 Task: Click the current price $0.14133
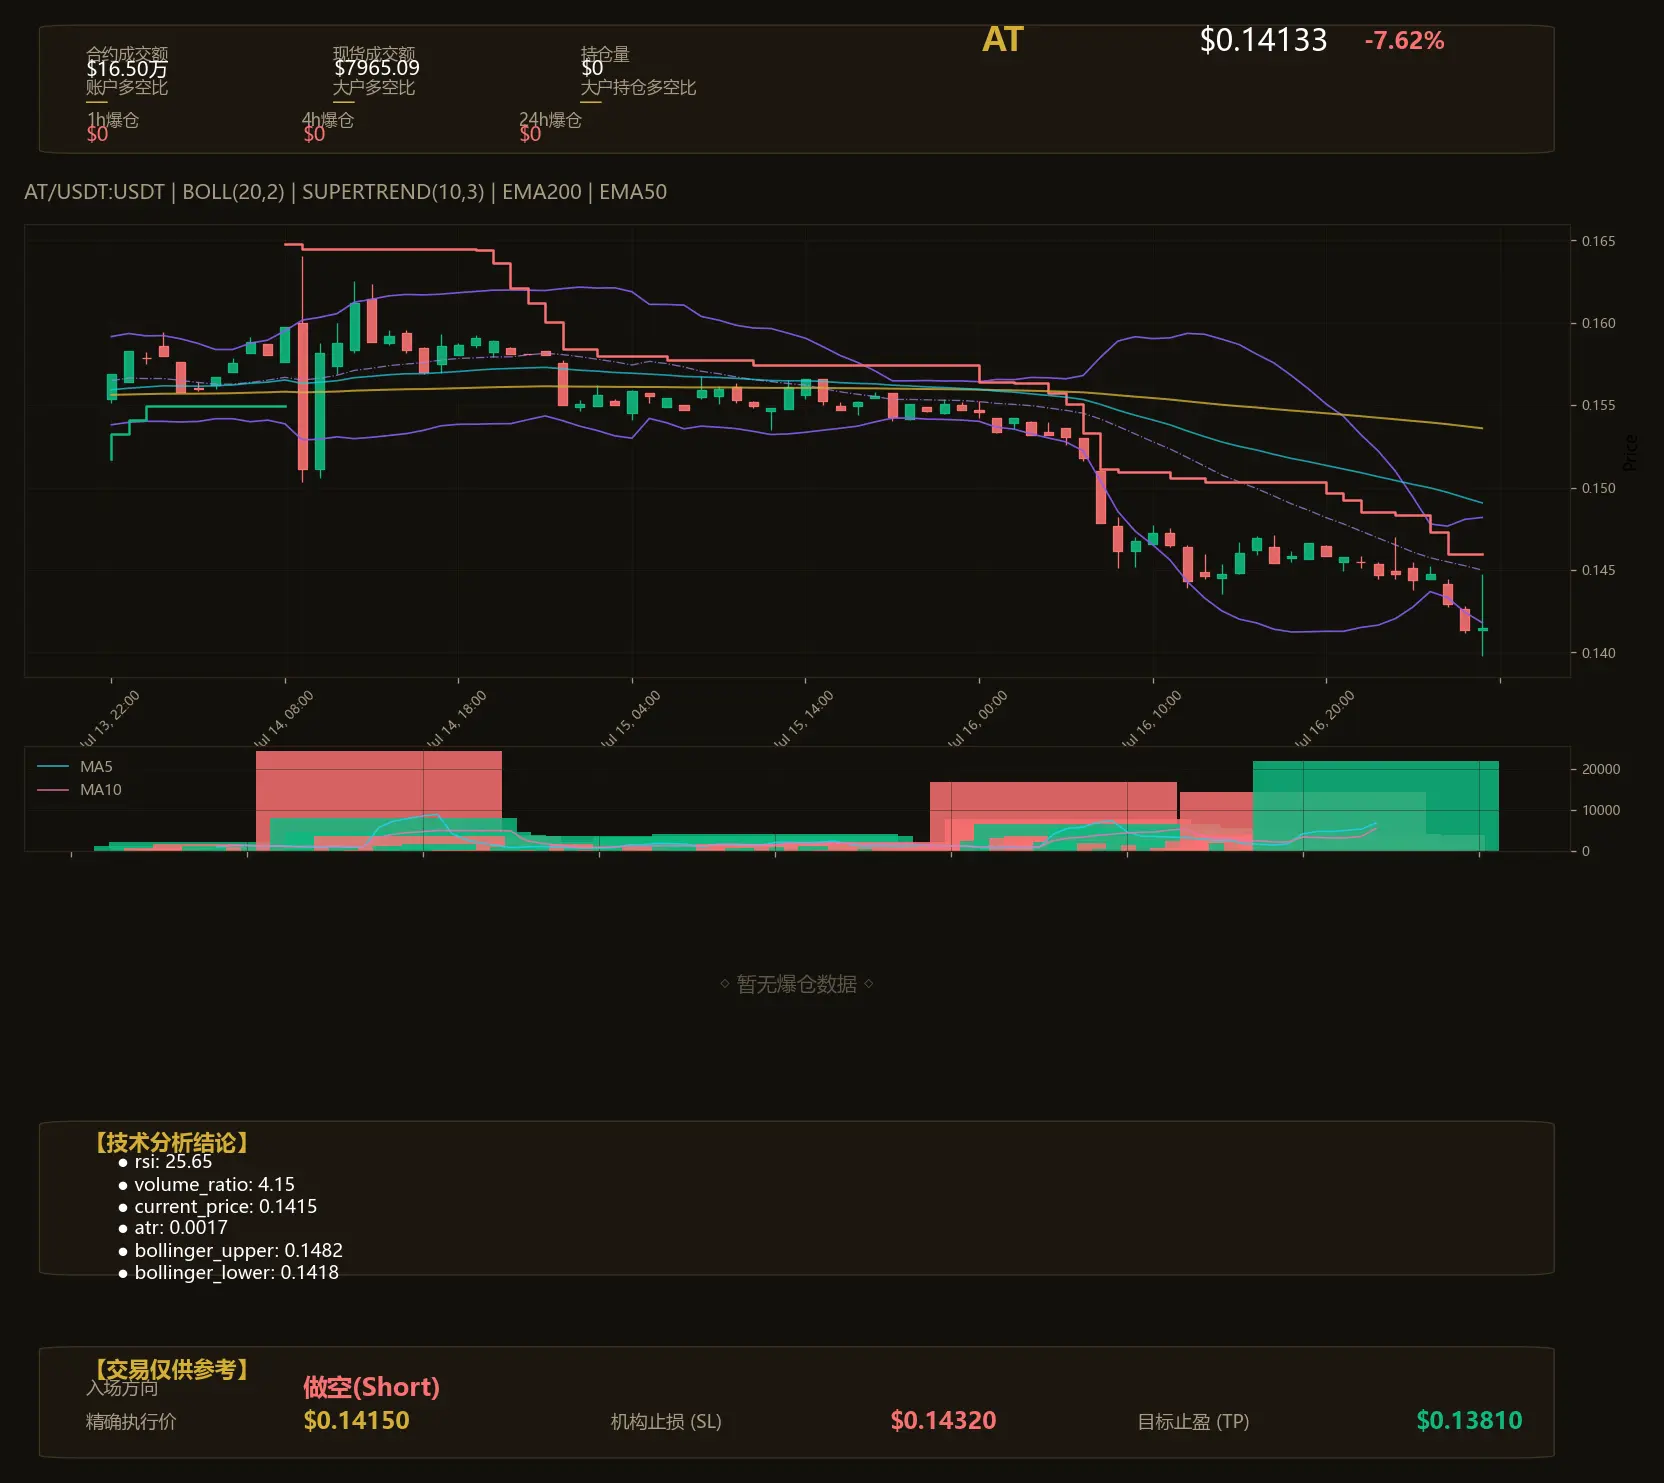(x=1263, y=40)
